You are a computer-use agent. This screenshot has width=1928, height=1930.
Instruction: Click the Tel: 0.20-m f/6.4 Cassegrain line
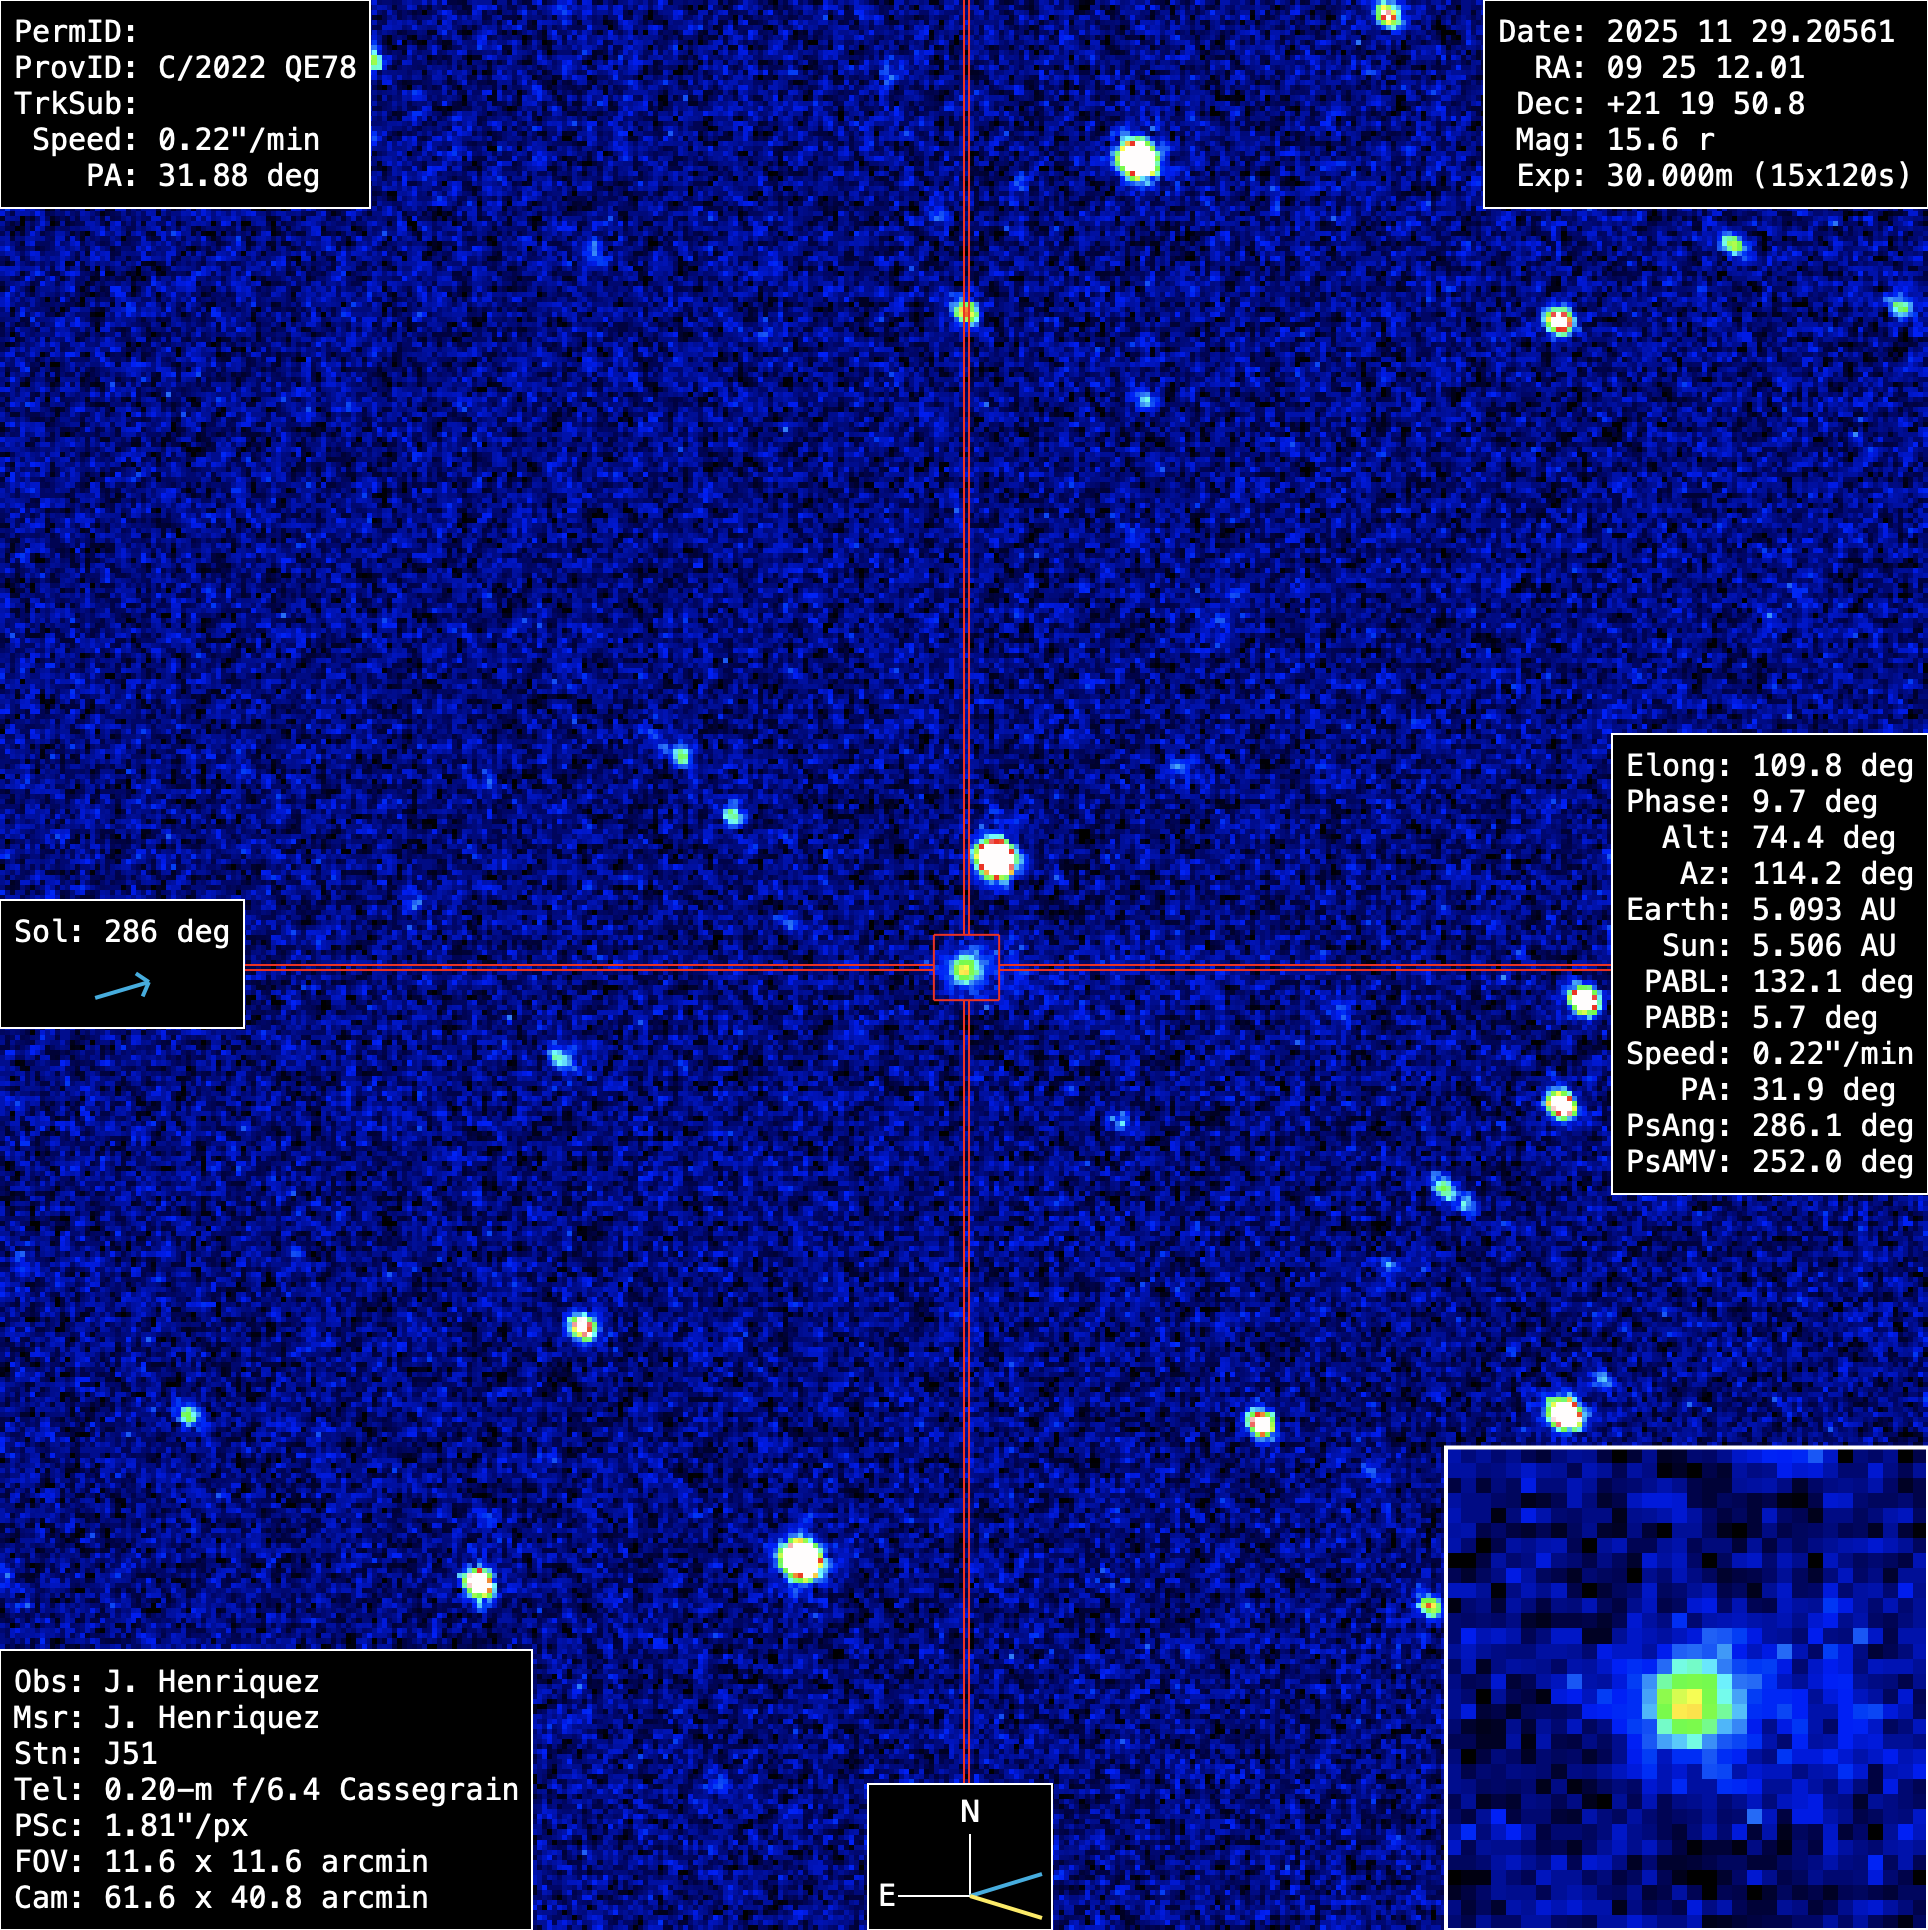tap(266, 1789)
